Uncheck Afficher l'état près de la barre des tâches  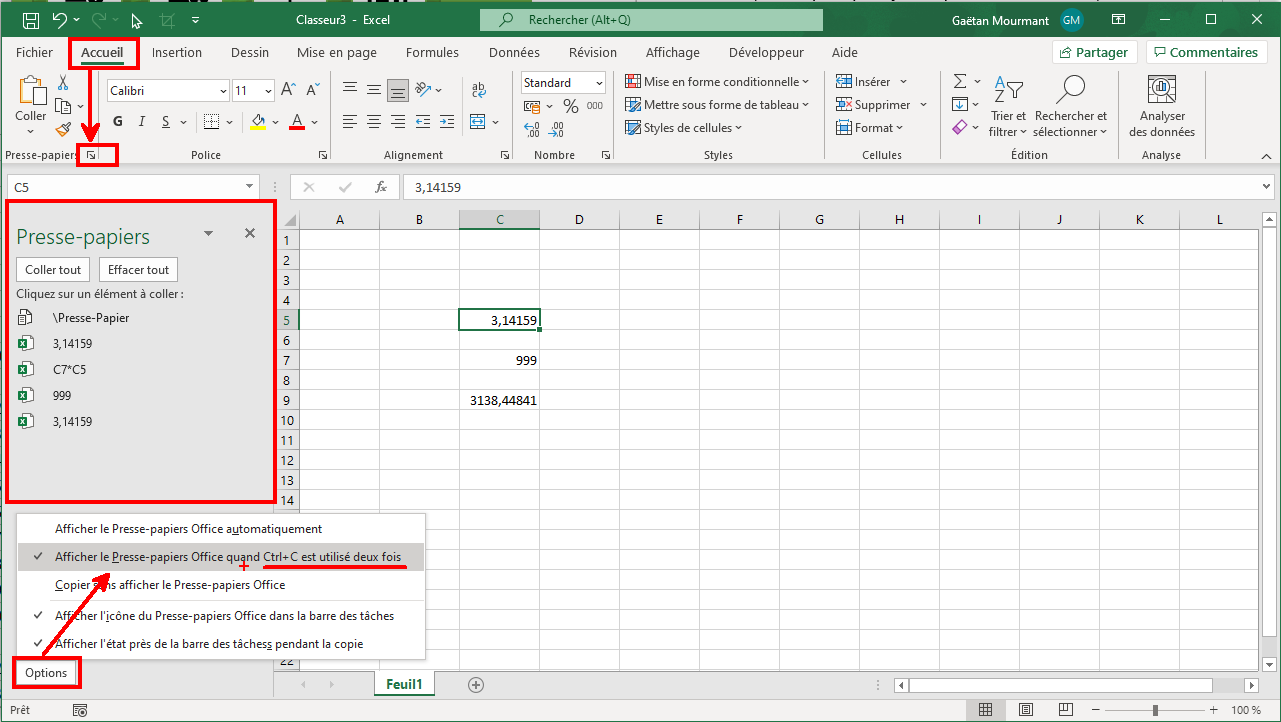[221, 644]
